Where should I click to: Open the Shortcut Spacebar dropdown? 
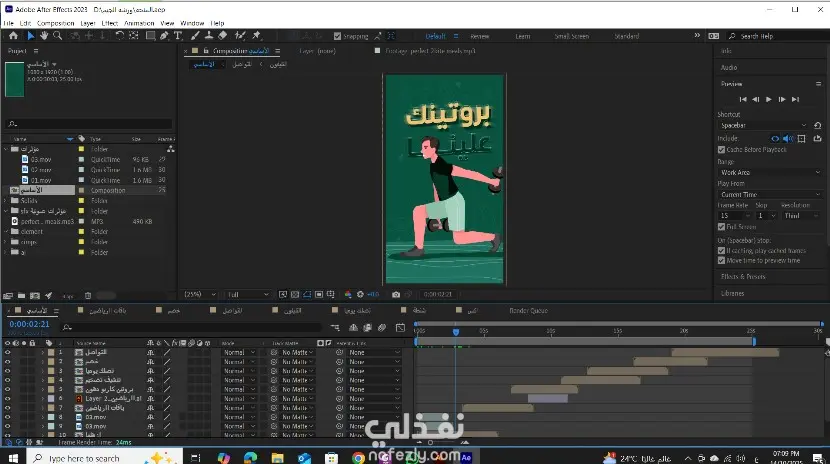[763, 125]
